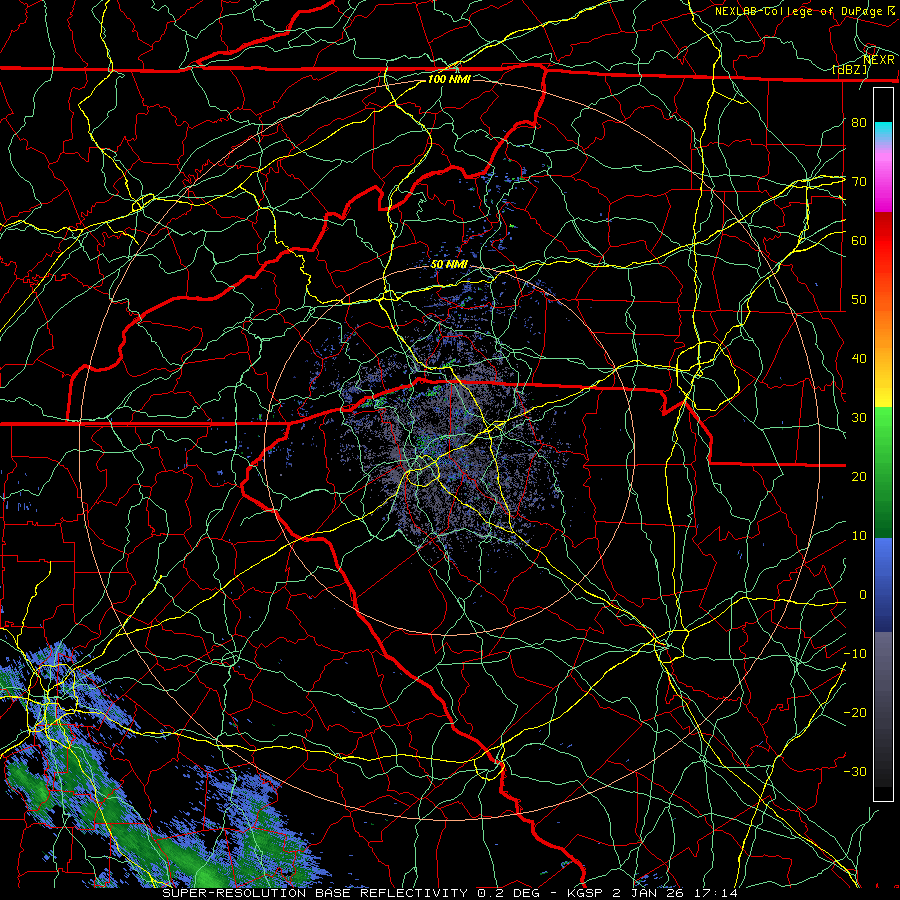Click the 10 value on the dBZ scale
This screenshot has height=900, width=900.
pyautogui.click(x=859, y=536)
